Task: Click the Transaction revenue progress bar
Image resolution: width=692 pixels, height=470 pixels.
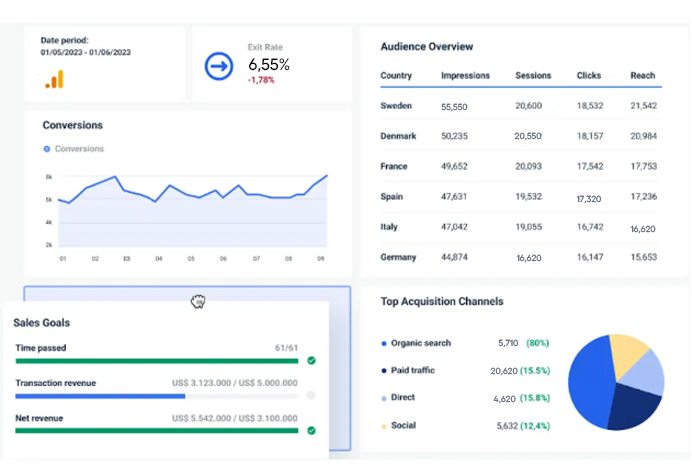Action: coord(157,395)
